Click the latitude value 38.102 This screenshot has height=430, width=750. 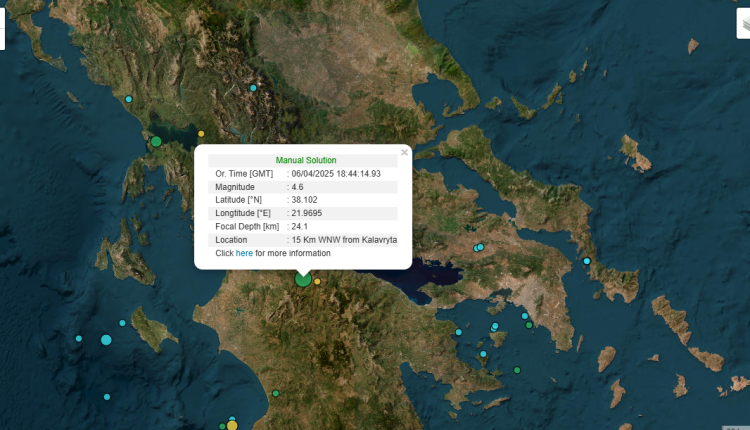(304, 200)
